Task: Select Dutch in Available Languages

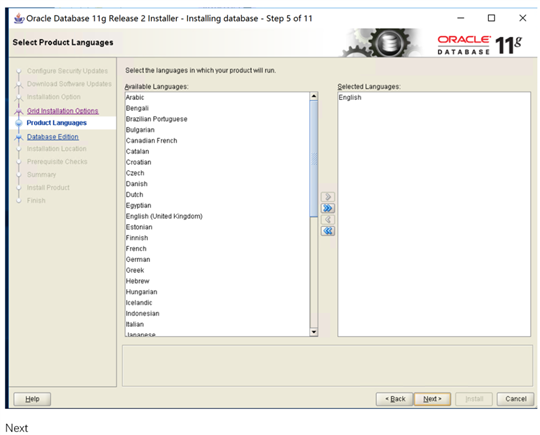Action: (x=217, y=195)
